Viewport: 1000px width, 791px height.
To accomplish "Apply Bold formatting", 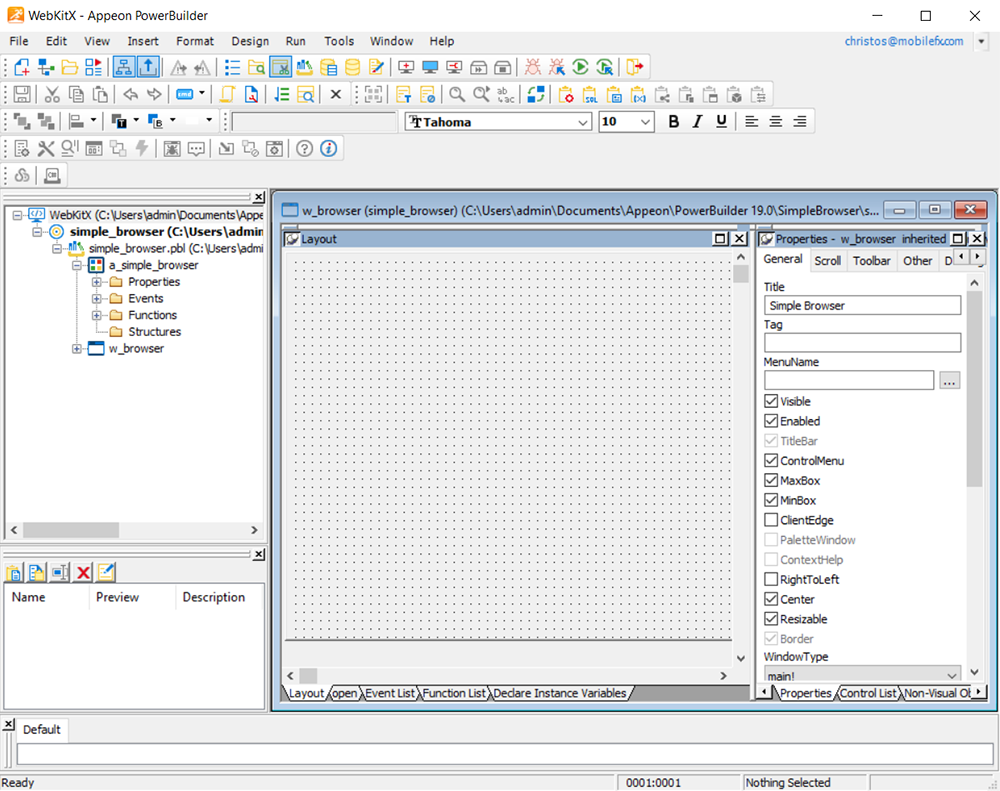I will click(673, 121).
